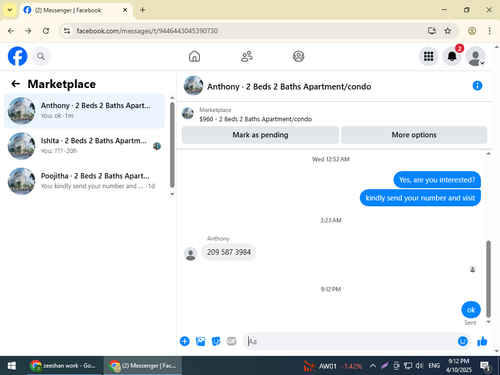Click the install app icon in address bar
The width and height of the screenshot is (500, 375).
[x=432, y=31]
